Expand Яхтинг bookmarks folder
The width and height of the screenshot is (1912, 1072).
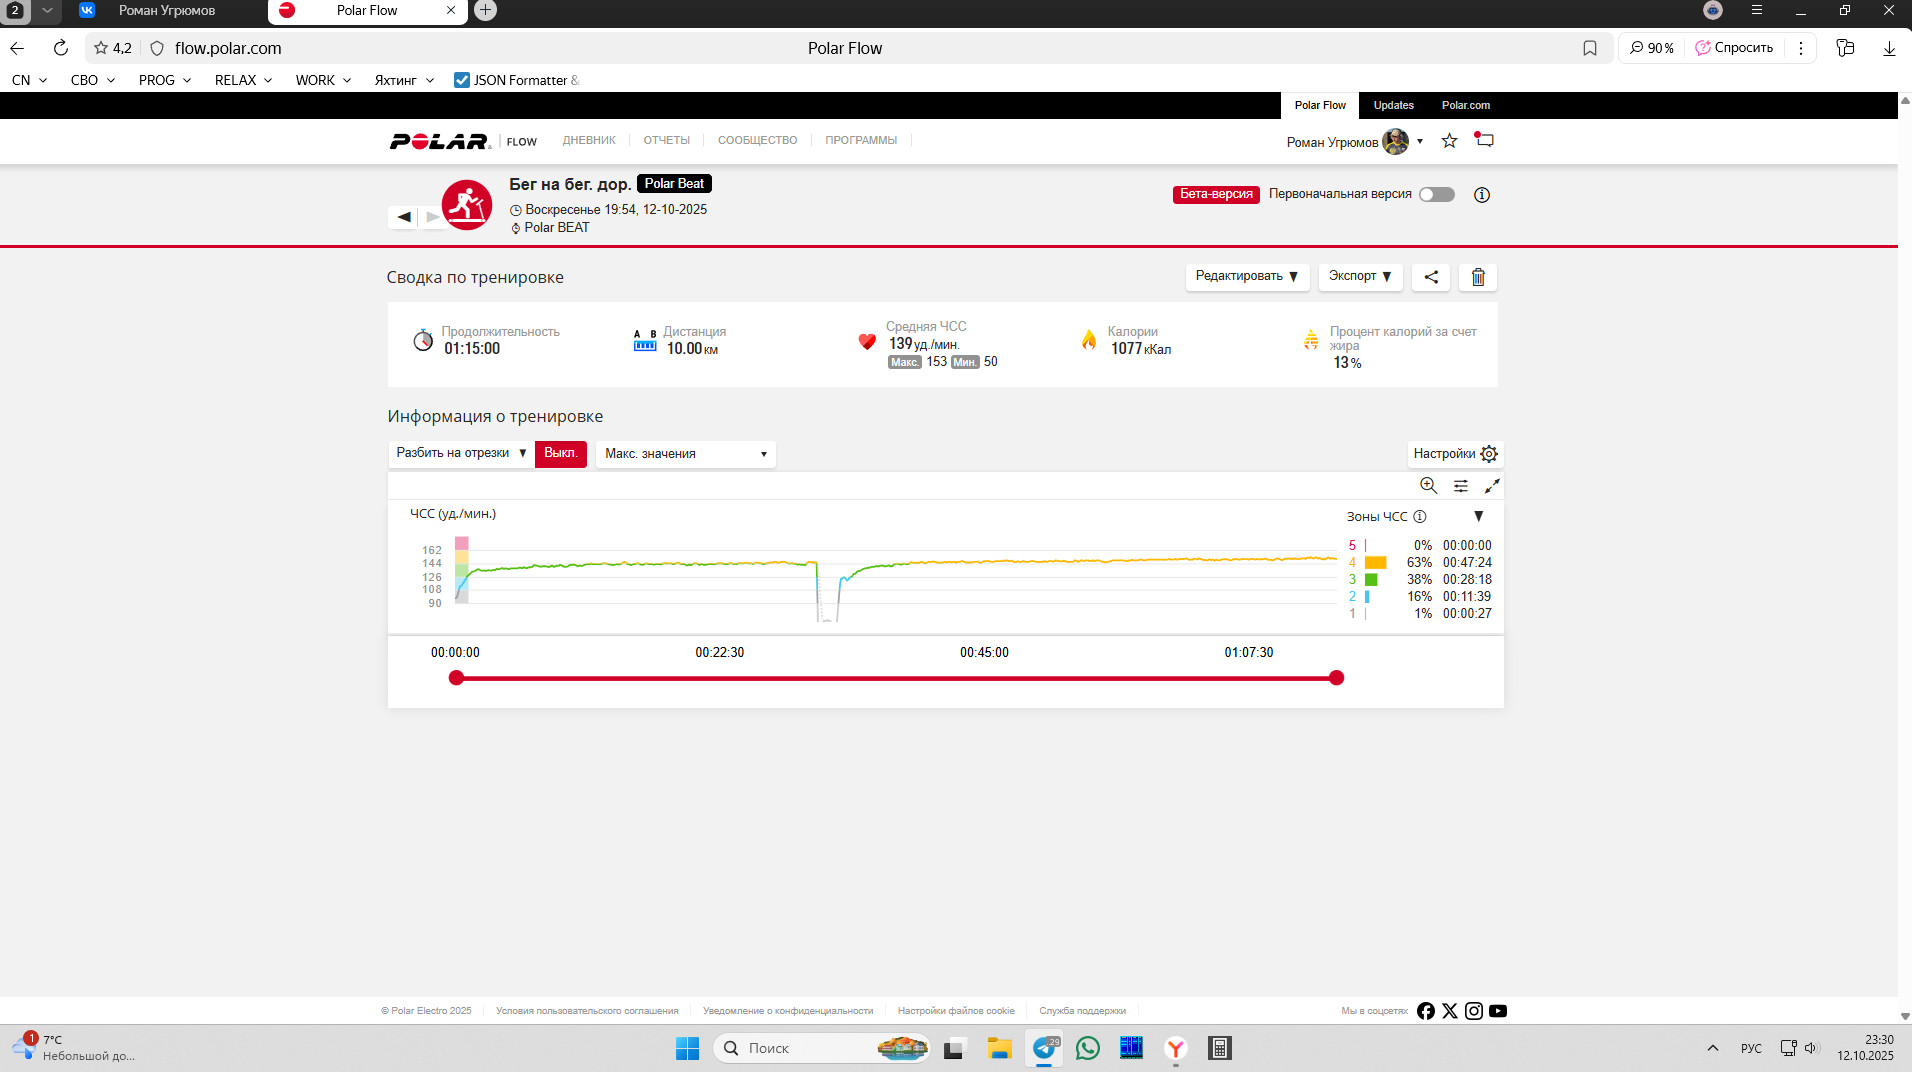(404, 80)
